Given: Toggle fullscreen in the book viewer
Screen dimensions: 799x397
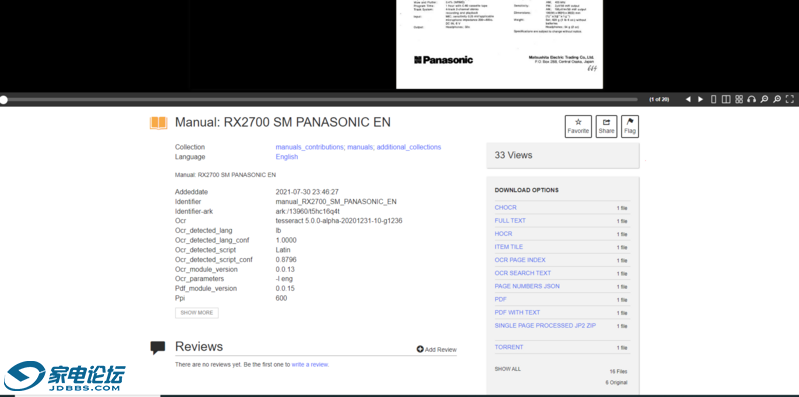Looking at the screenshot, I should [790, 99].
